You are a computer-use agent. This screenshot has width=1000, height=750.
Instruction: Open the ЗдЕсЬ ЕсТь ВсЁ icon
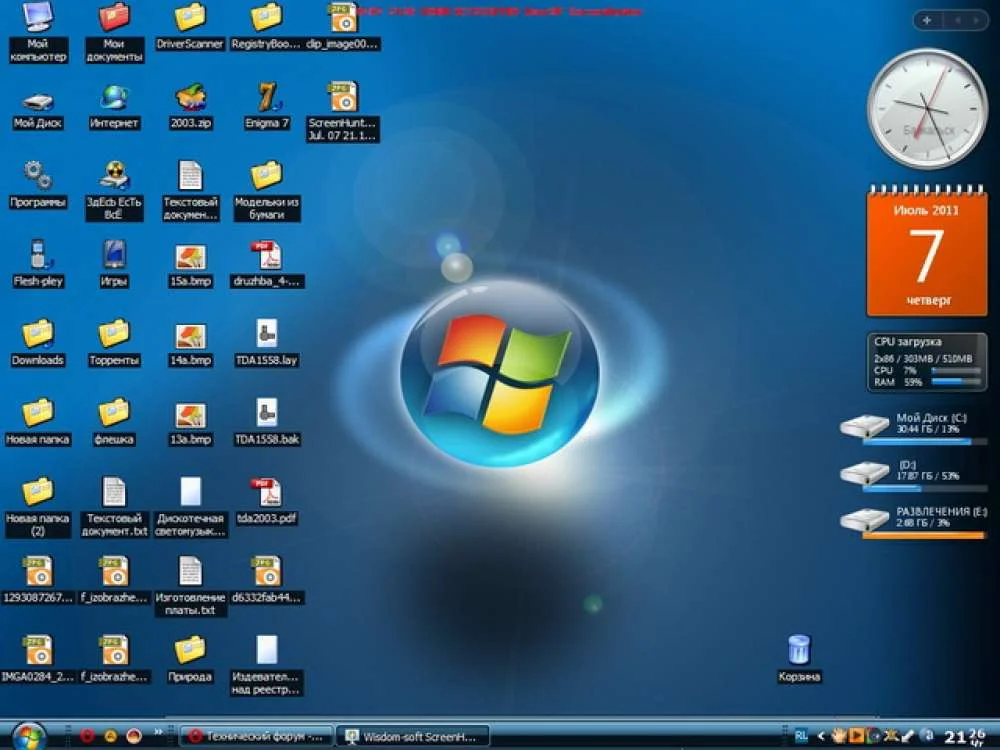click(x=114, y=190)
